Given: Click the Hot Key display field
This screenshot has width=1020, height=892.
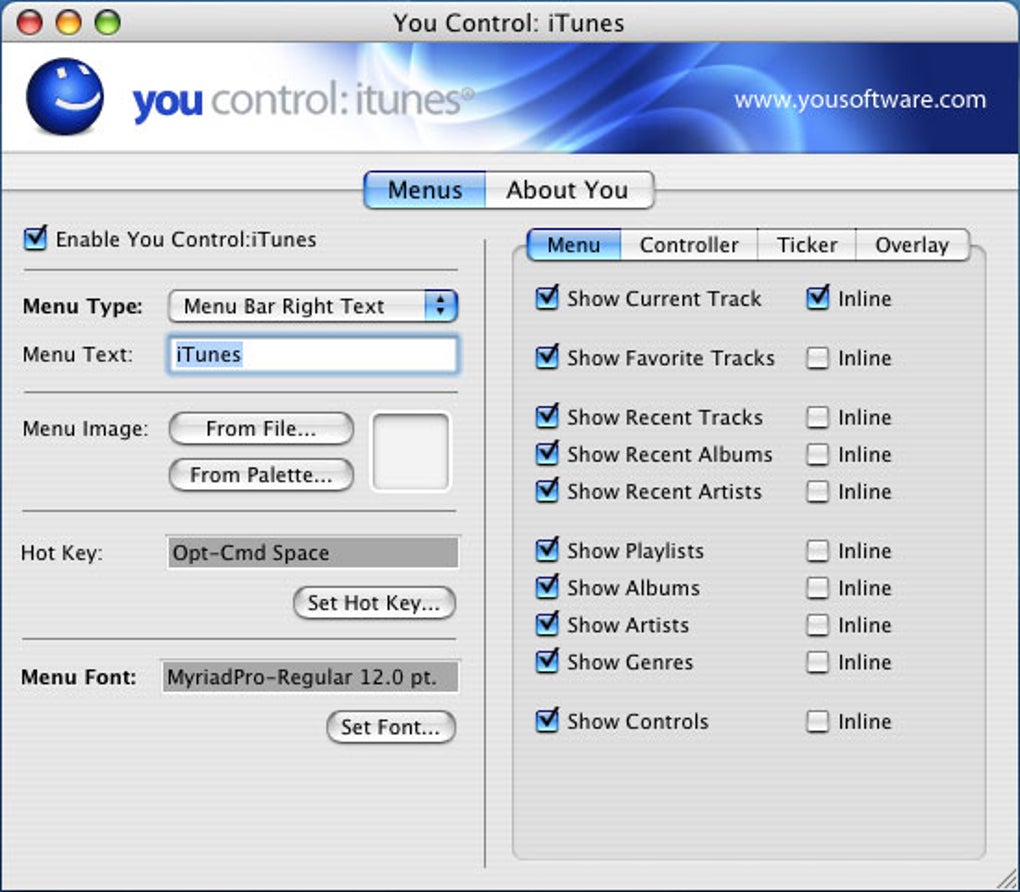Looking at the screenshot, I should pyautogui.click(x=313, y=553).
